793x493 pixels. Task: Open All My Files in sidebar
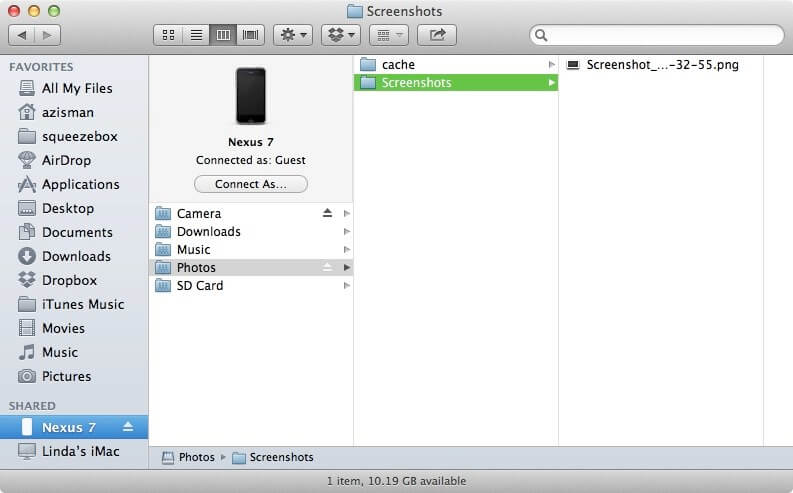pyautogui.click(x=74, y=88)
